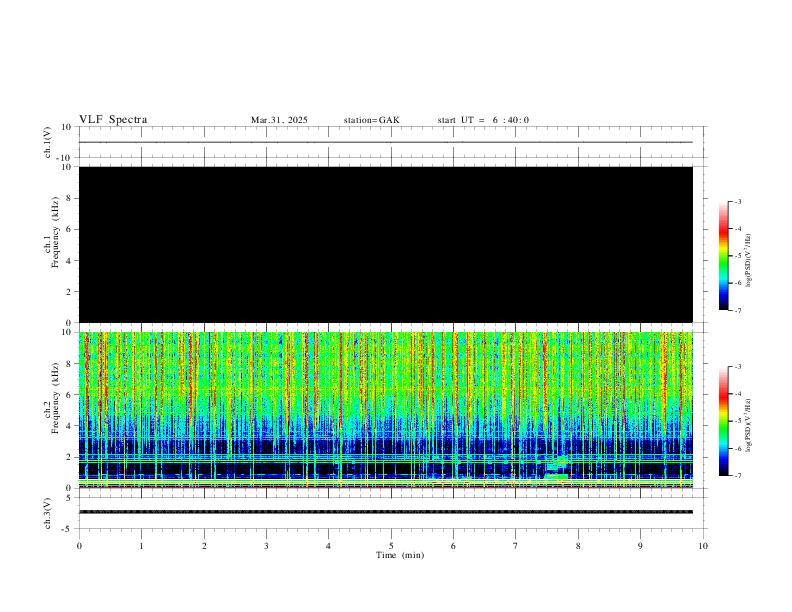The image size is (792, 612).
Task: Click the "2" kHz tick on ch.1 axis
Action: (70, 292)
